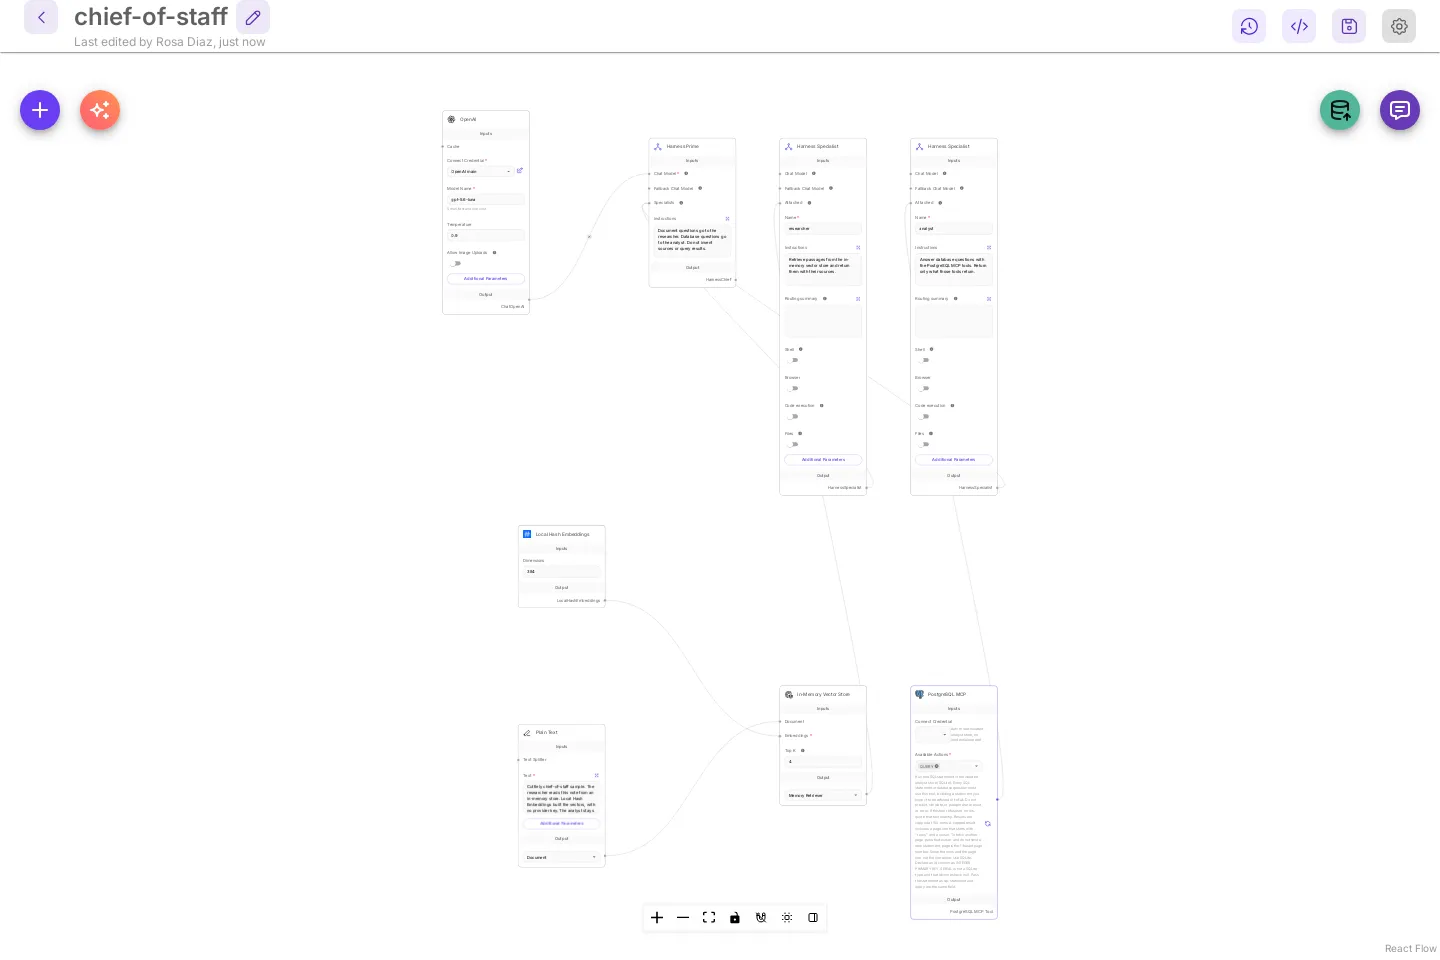
Task: Click the Name field containing researcher
Action: pyautogui.click(x=823, y=228)
